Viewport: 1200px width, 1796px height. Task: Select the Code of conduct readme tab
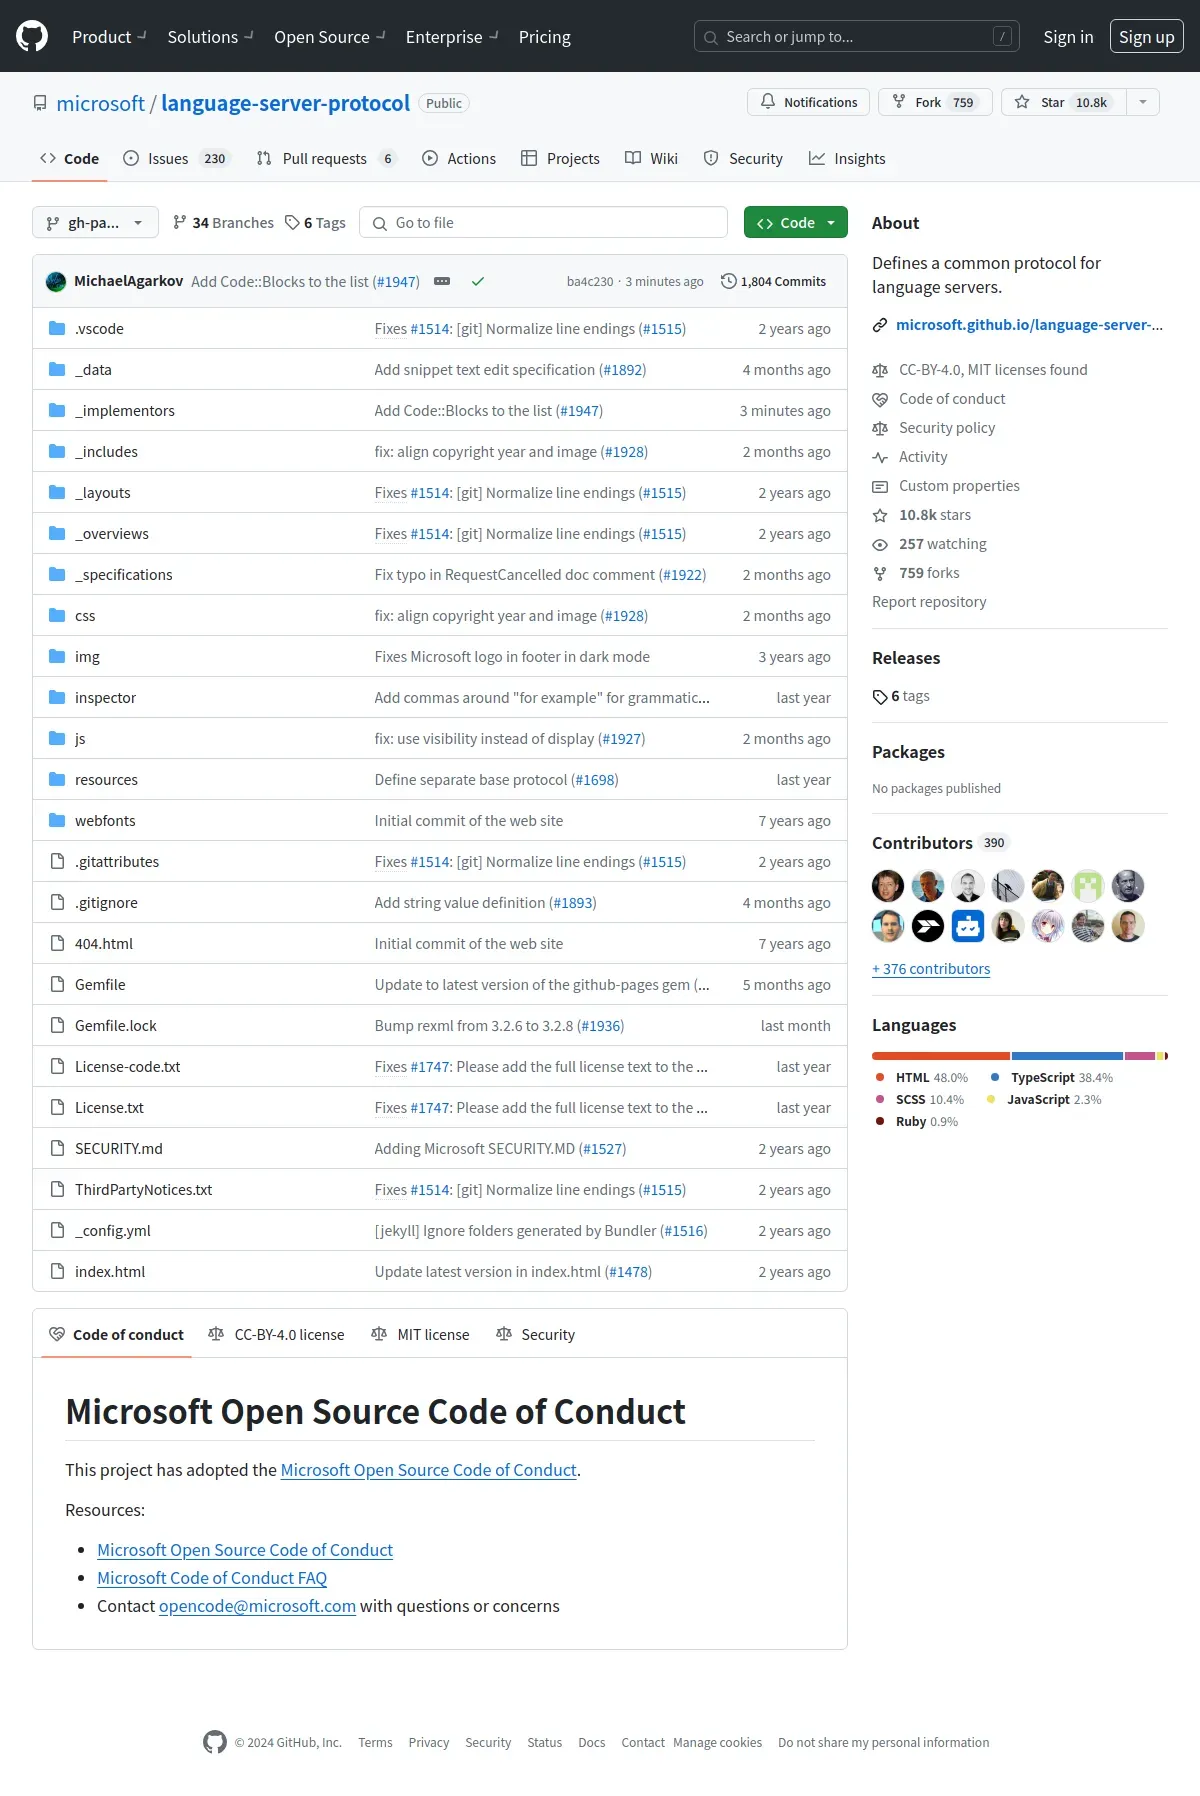point(116,1335)
